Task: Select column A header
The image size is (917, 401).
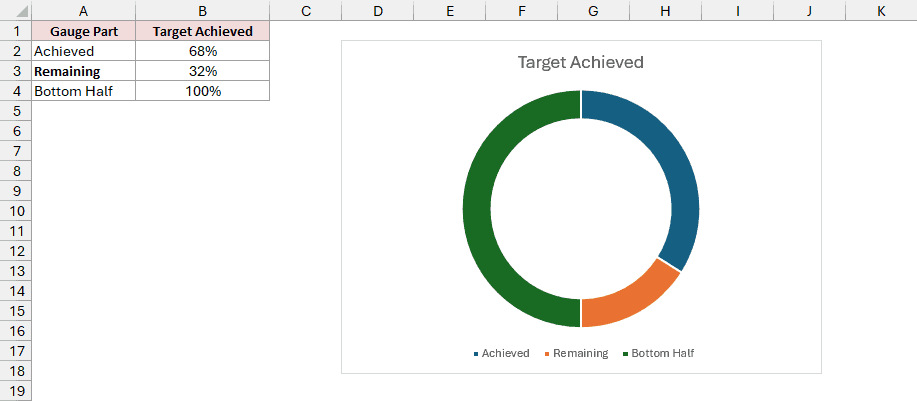Action: coord(84,11)
